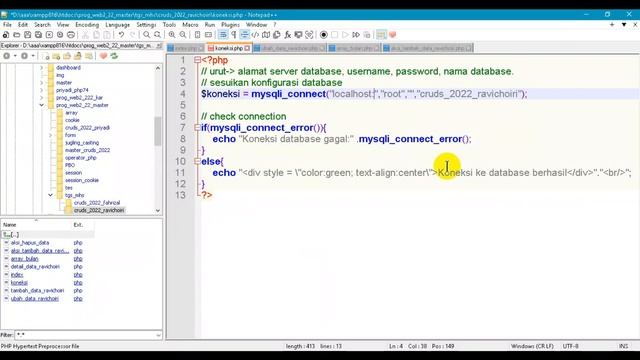This screenshot has height=360, width=640.
Task: Click the Redo toolbar icon
Action: tap(132, 35)
